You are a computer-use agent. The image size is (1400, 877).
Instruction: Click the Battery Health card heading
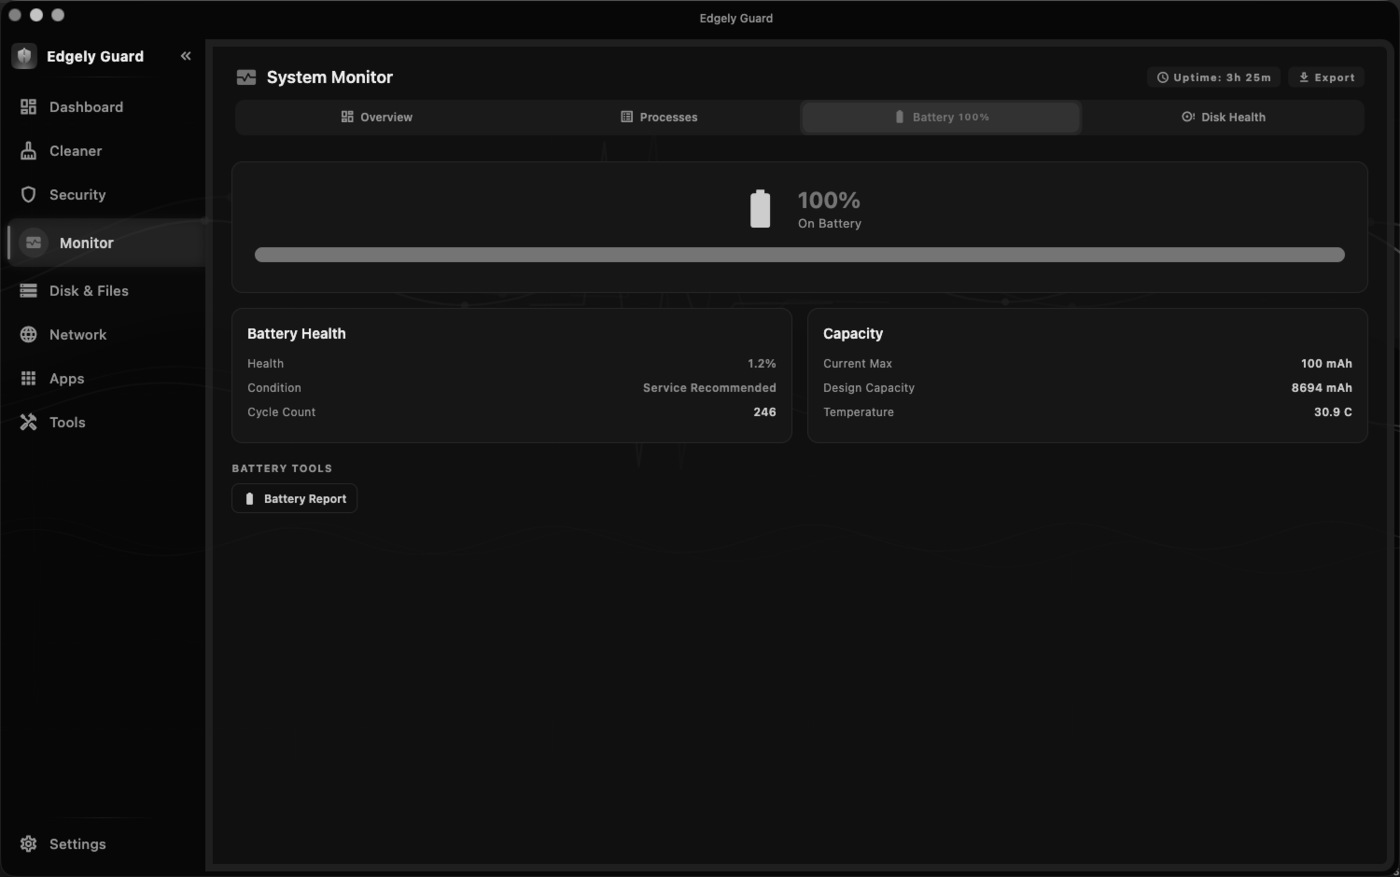(297, 334)
